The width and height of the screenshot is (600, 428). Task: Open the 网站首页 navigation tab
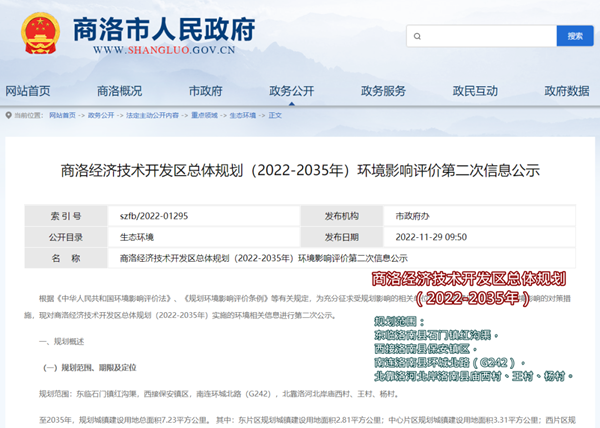[x=27, y=91]
